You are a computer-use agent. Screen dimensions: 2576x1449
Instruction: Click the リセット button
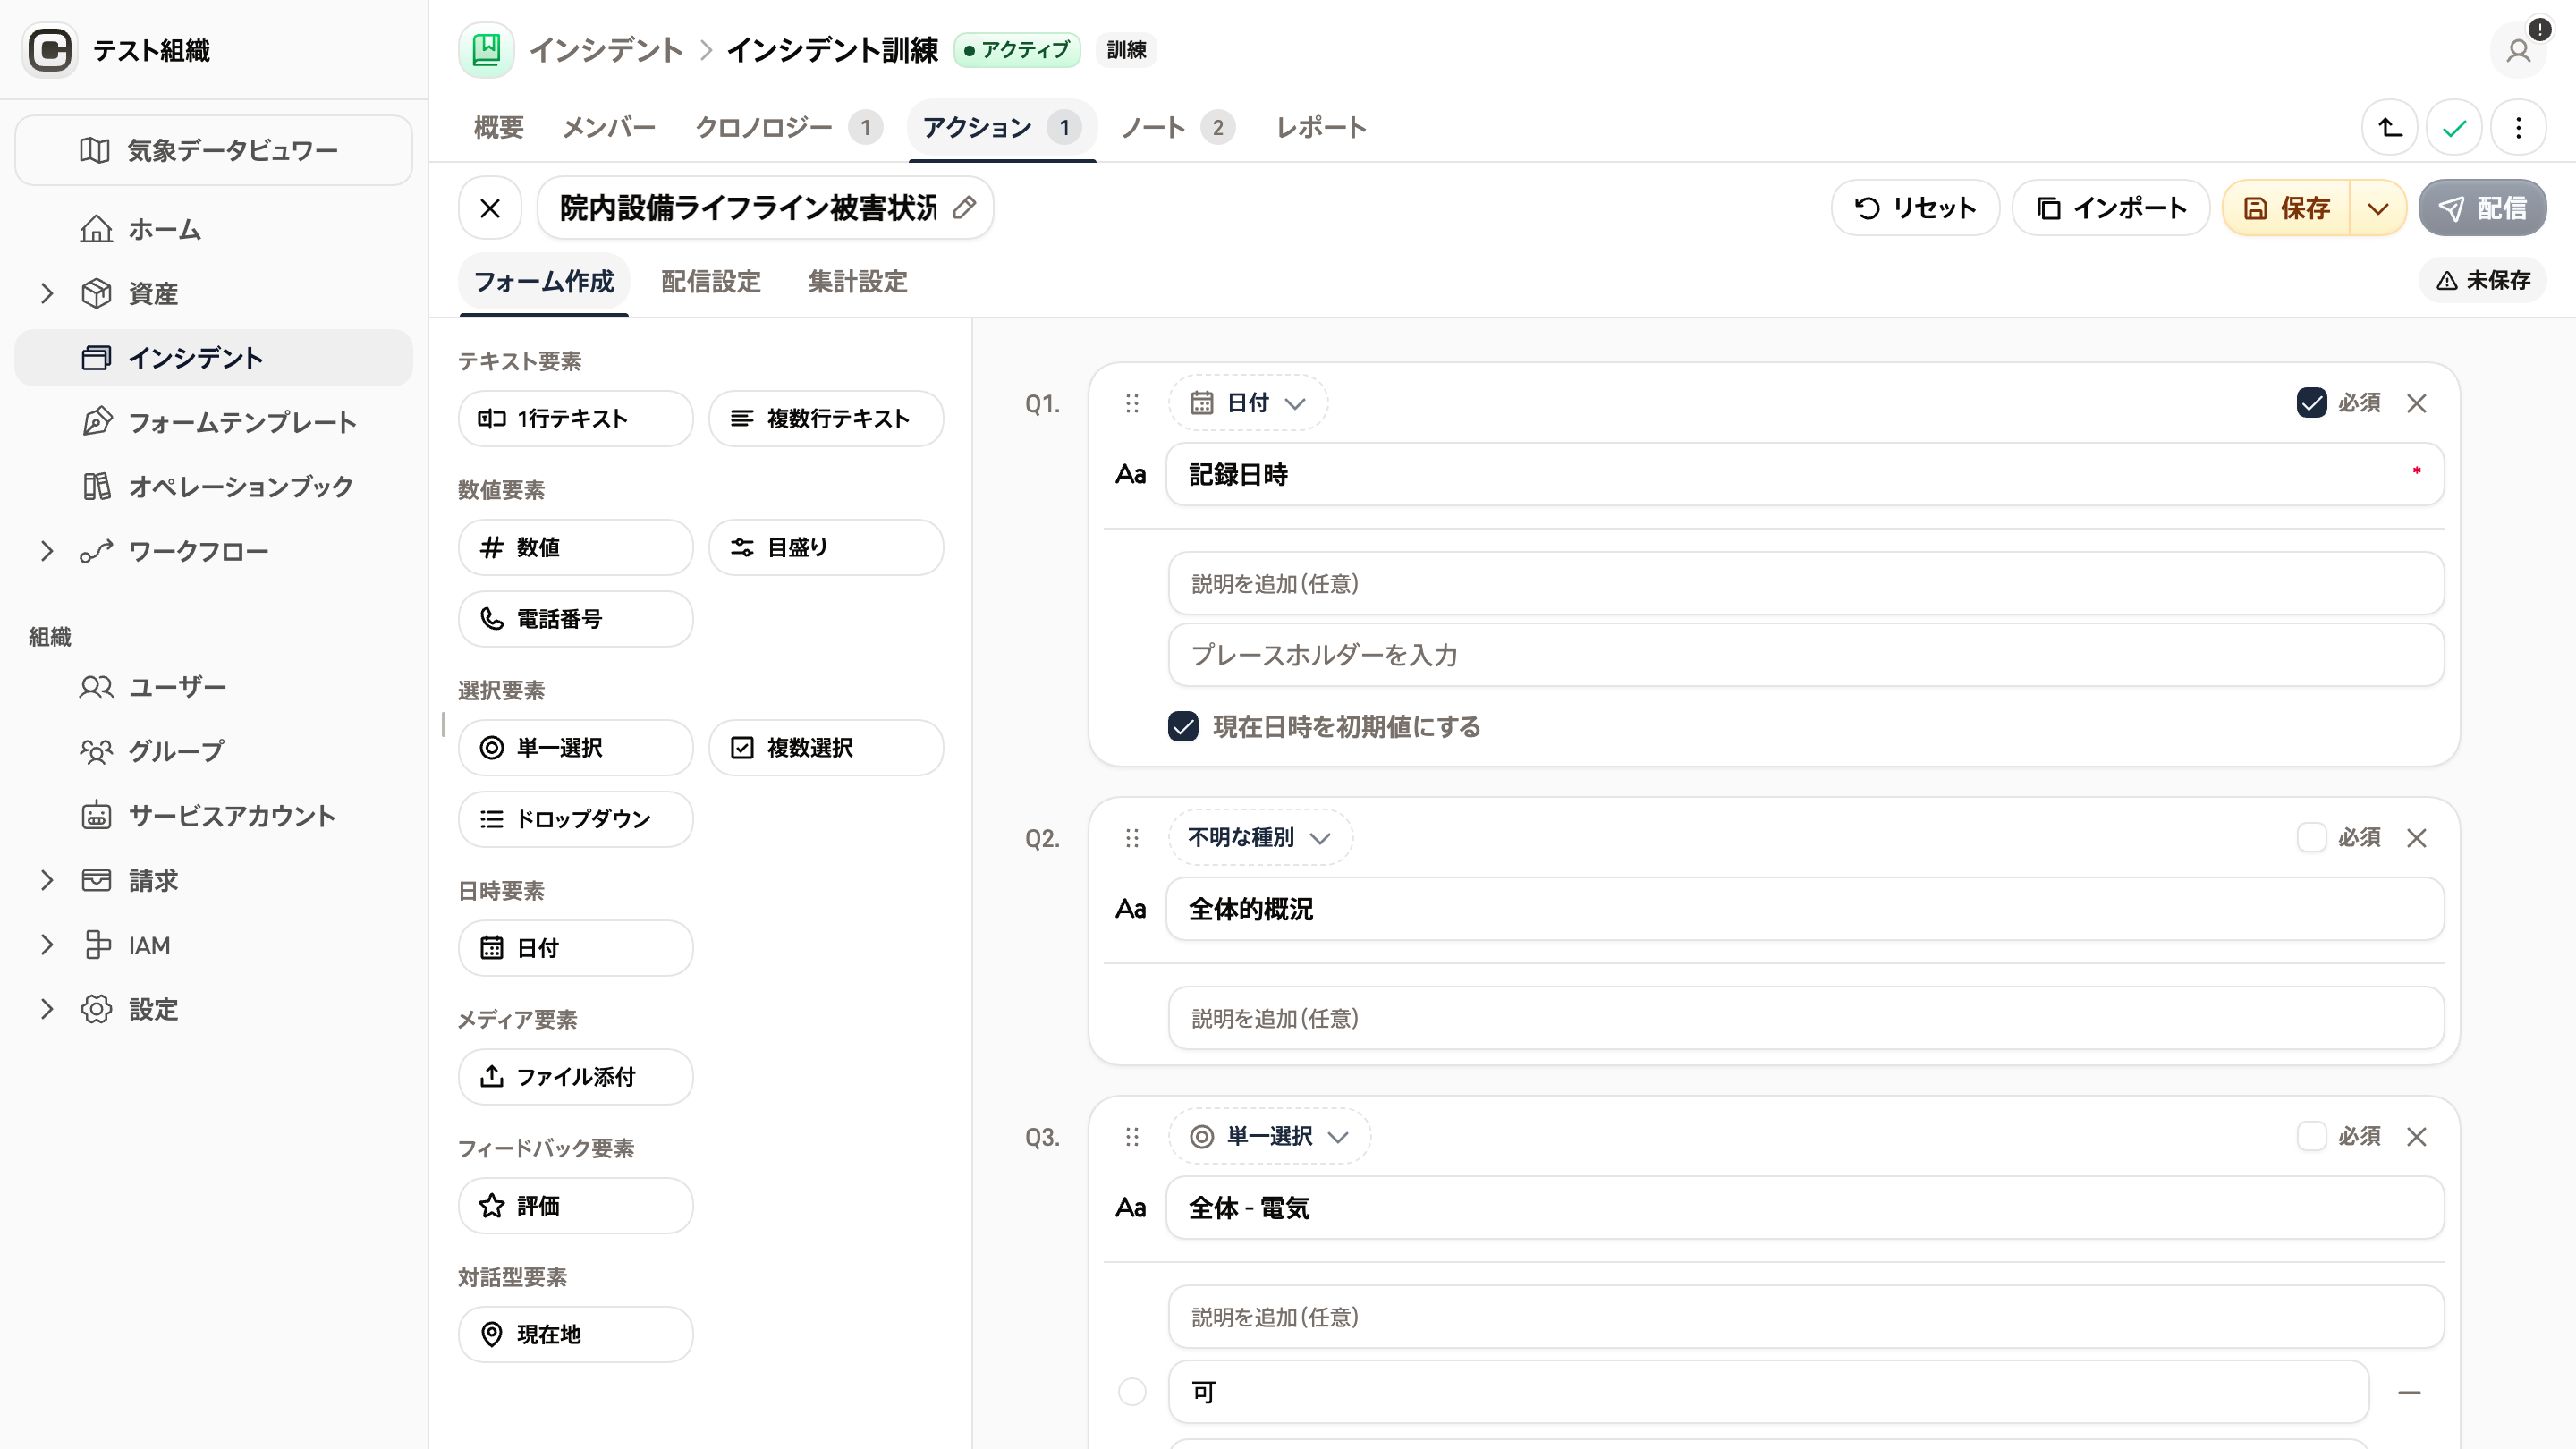pos(1915,208)
